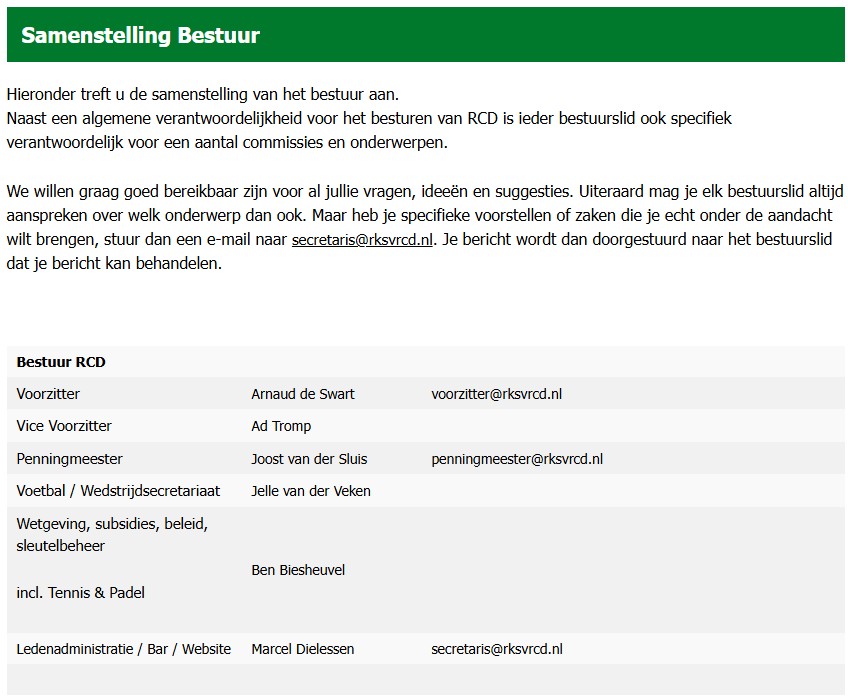This screenshot has height=698, width=848.
Task: Click the Penningmeester role label
Action: 69,459
